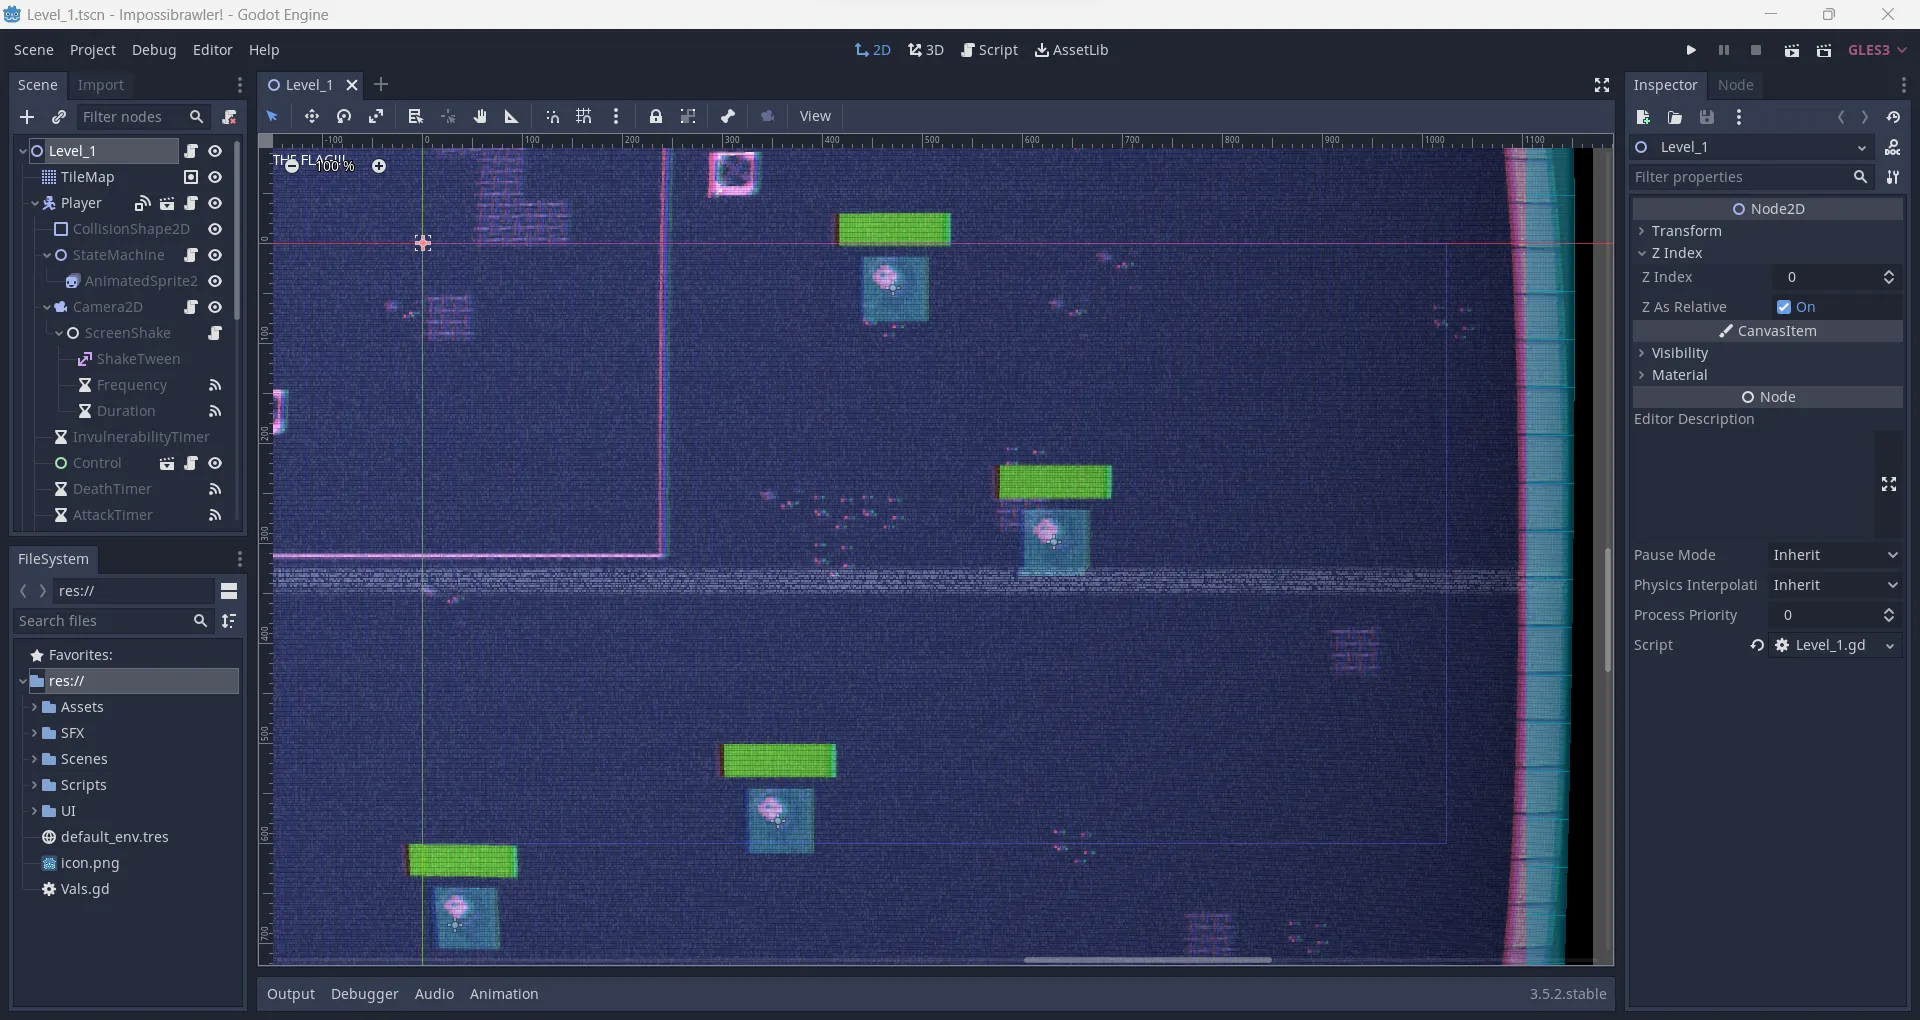Switch to the Import tab
1920x1020 pixels.
101,86
